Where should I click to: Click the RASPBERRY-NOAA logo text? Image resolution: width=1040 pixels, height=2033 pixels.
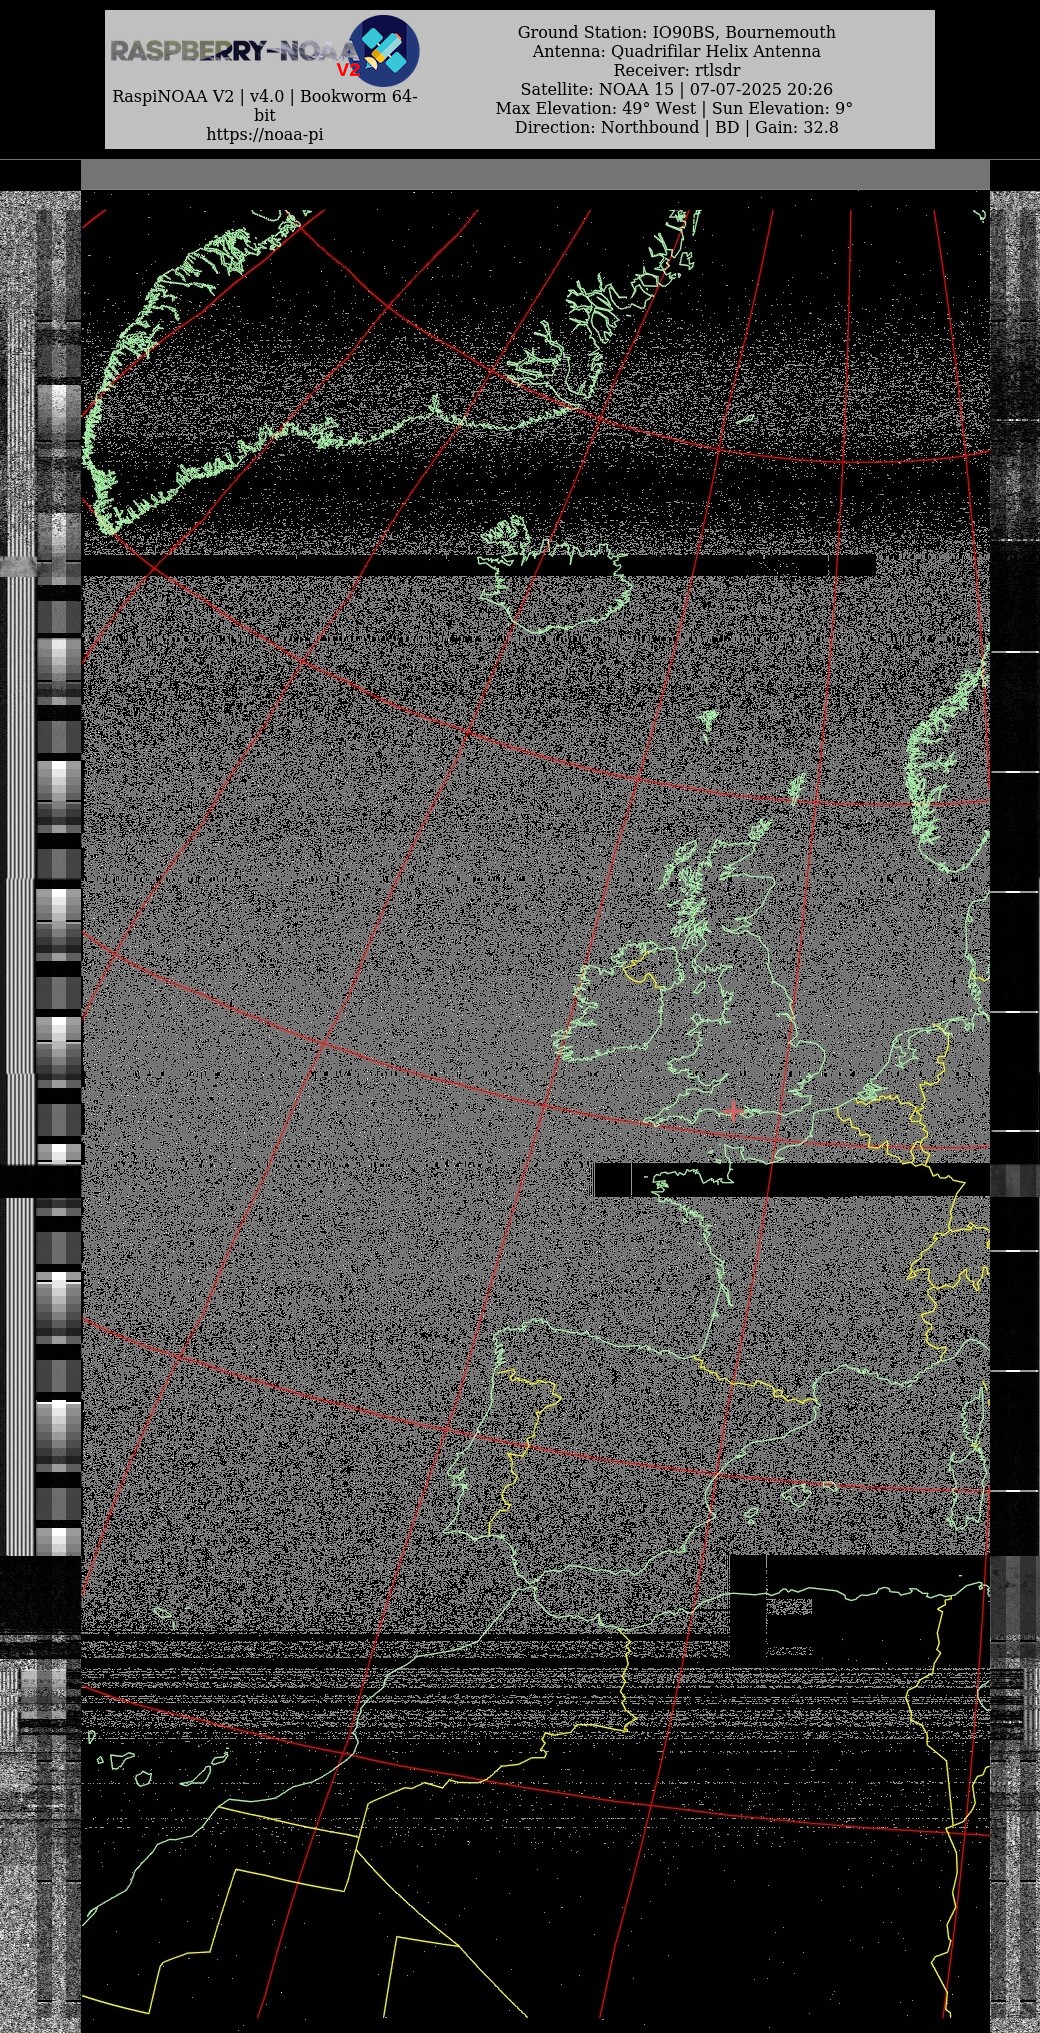point(232,51)
